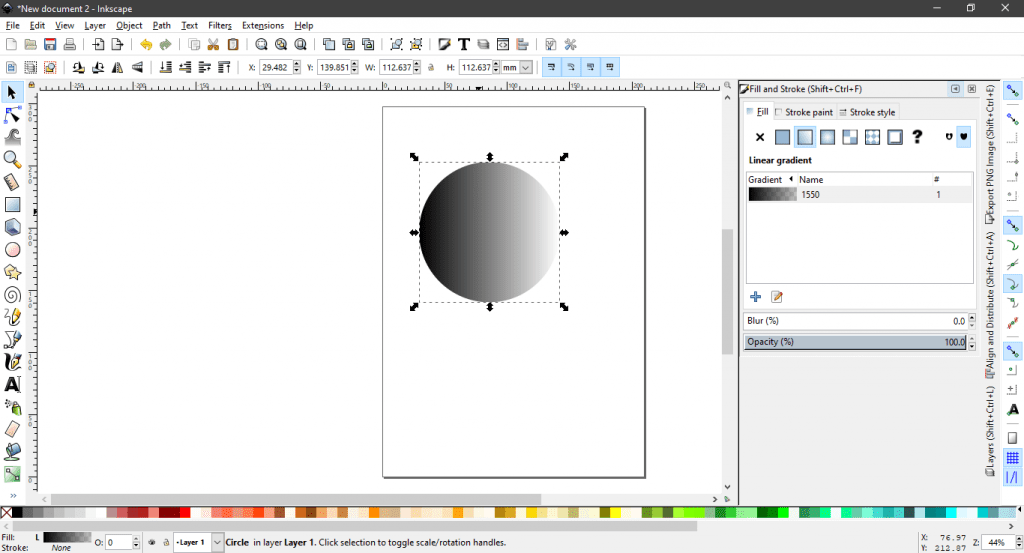Click the Save document icon

pyautogui.click(x=50, y=45)
